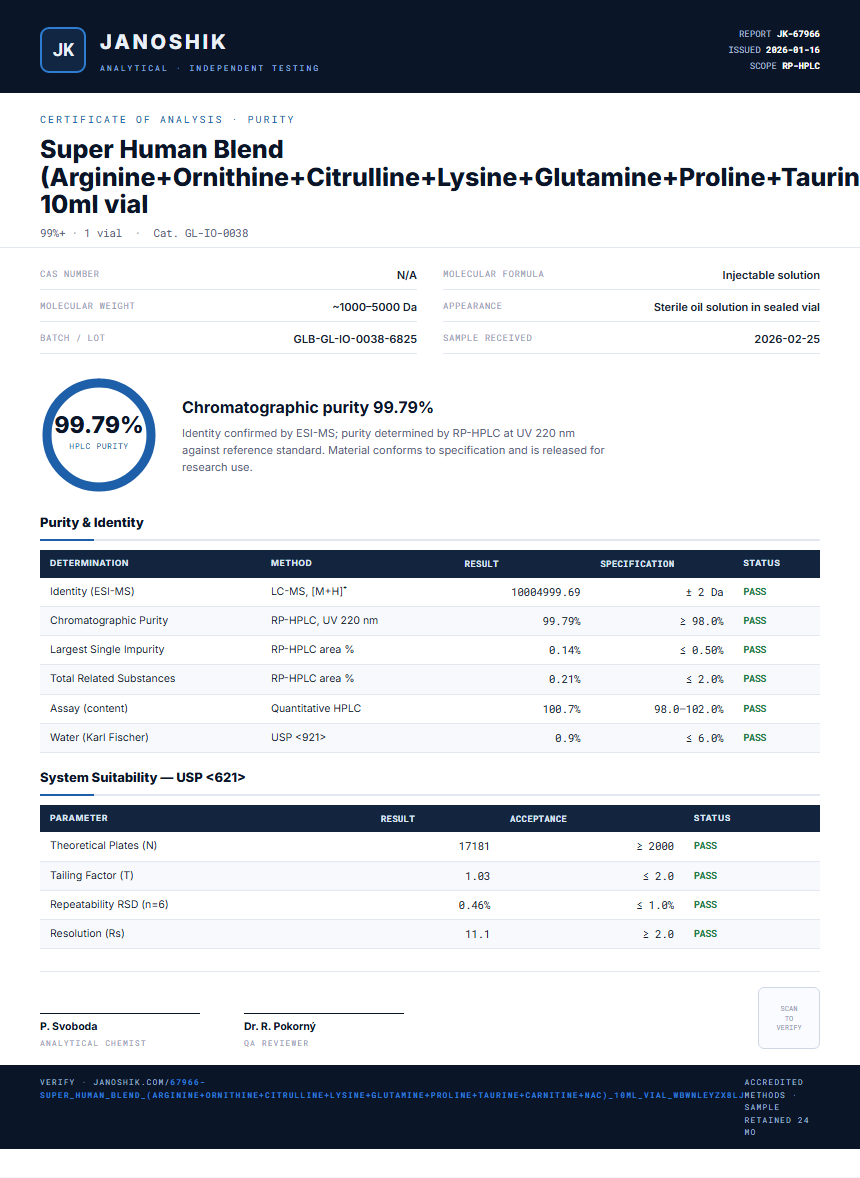This screenshot has width=860, height=1178.
Task: Select assay result 100.7%
Action: (562, 709)
